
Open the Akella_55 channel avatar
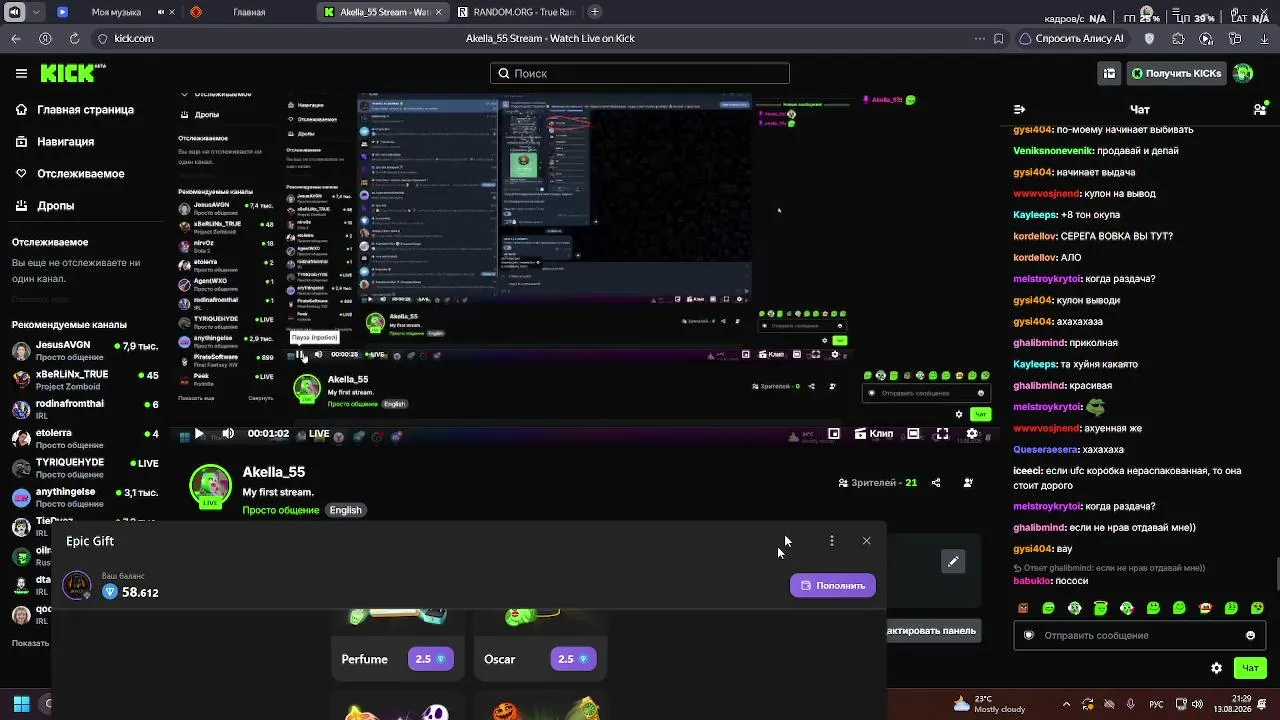point(210,486)
